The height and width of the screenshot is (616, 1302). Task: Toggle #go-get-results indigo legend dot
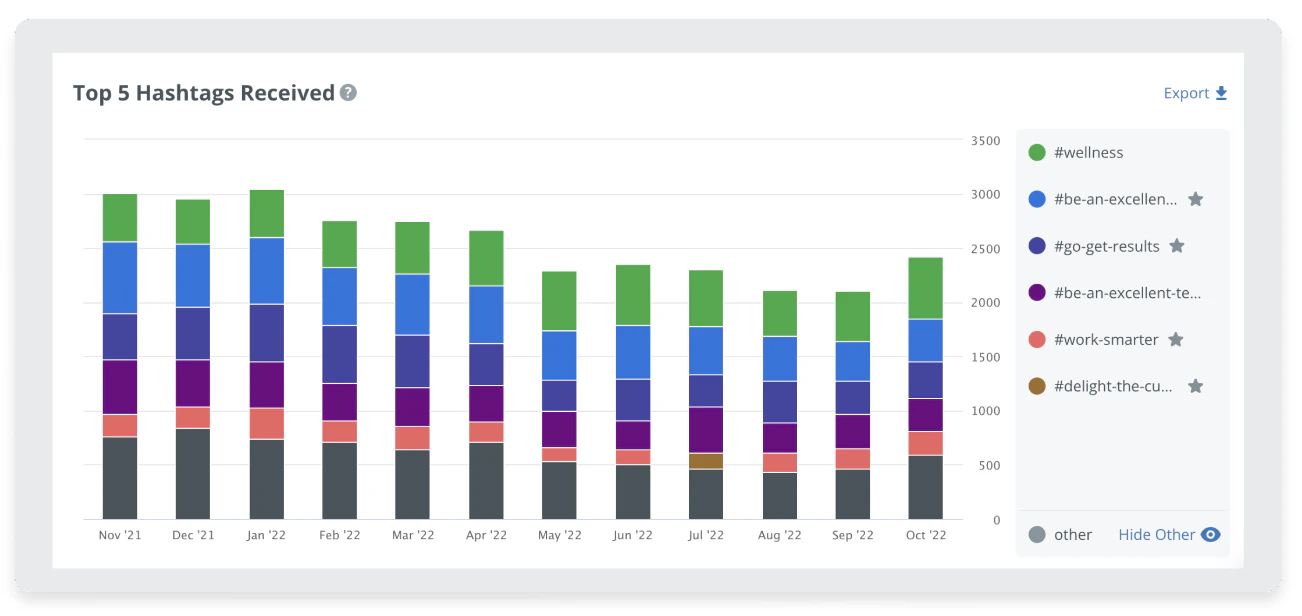(1037, 246)
